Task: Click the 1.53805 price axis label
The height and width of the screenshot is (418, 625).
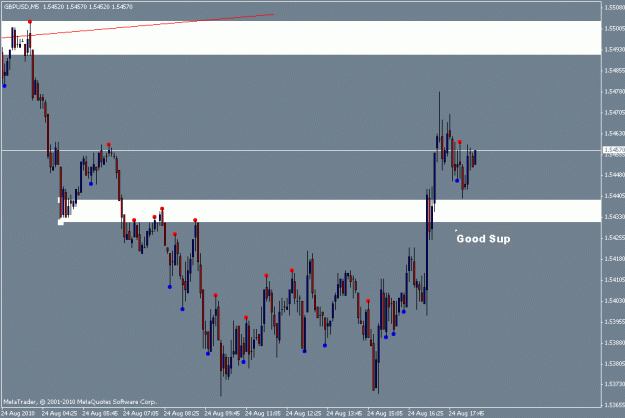Action: coord(614,364)
